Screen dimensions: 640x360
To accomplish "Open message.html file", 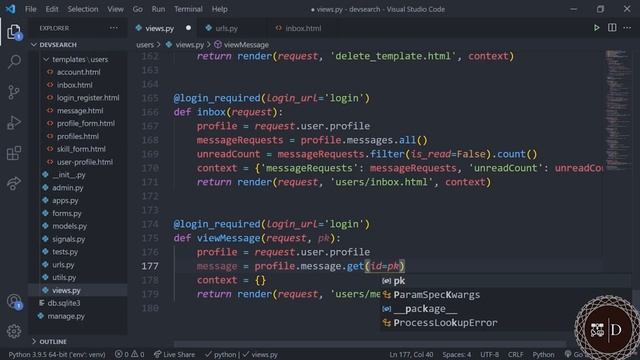I will (80, 111).
